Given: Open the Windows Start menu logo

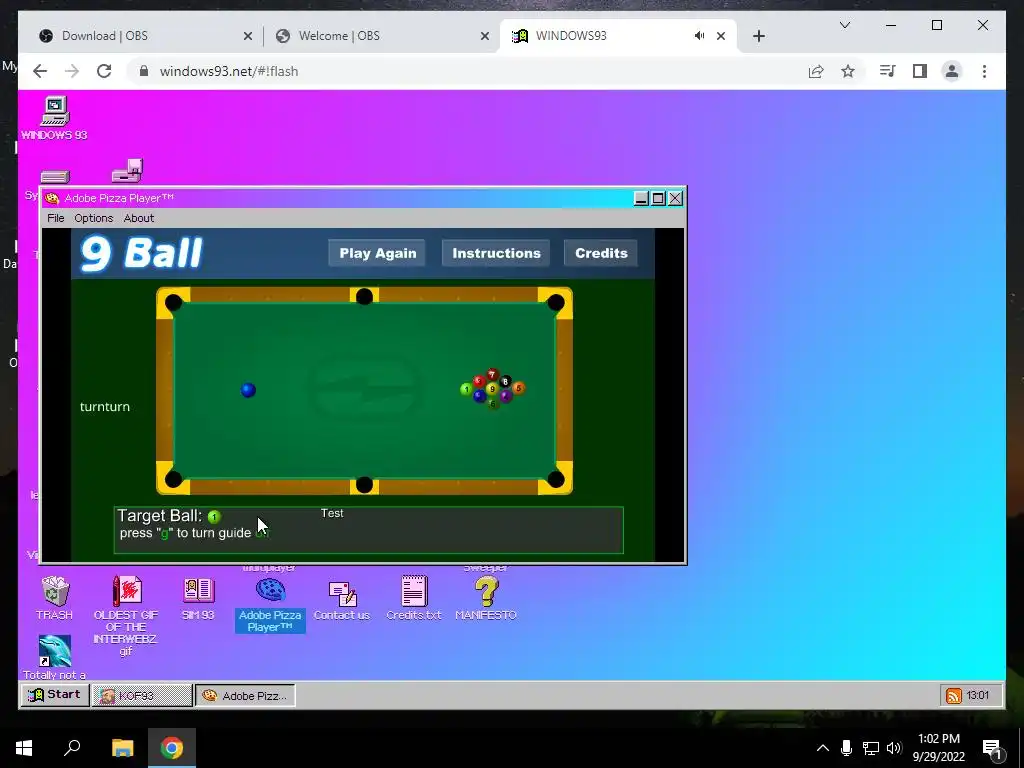Looking at the screenshot, I should pos(24,748).
